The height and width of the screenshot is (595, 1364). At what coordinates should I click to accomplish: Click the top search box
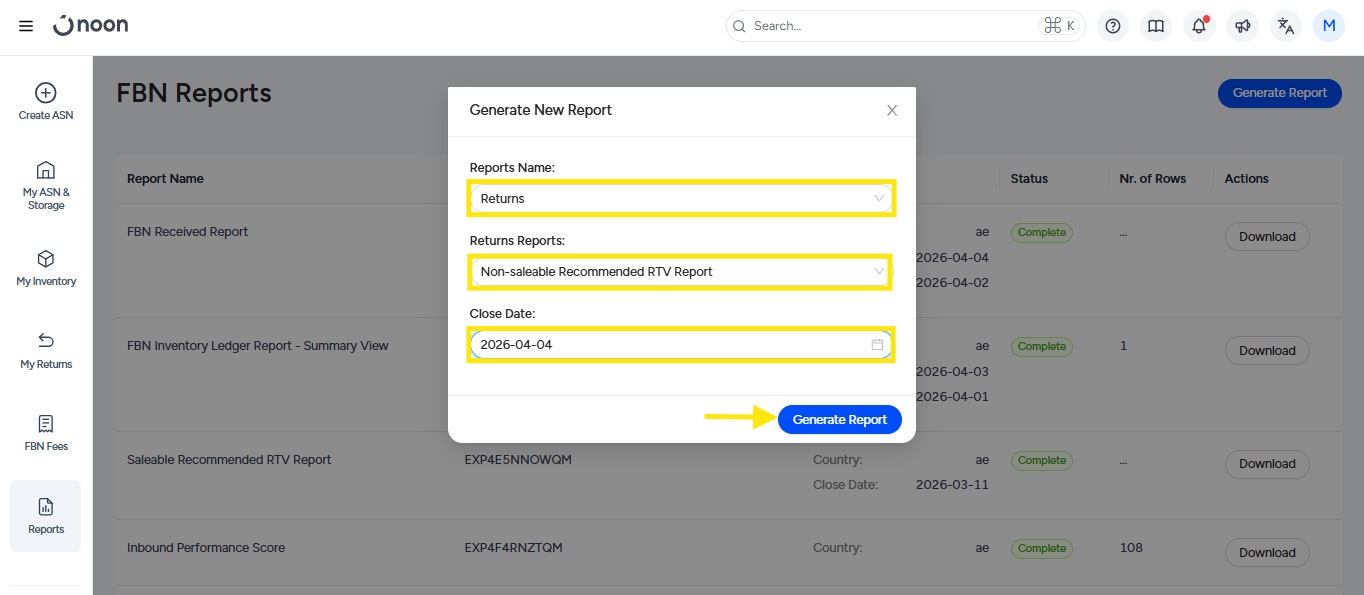pyautogui.click(x=890, y=26)
